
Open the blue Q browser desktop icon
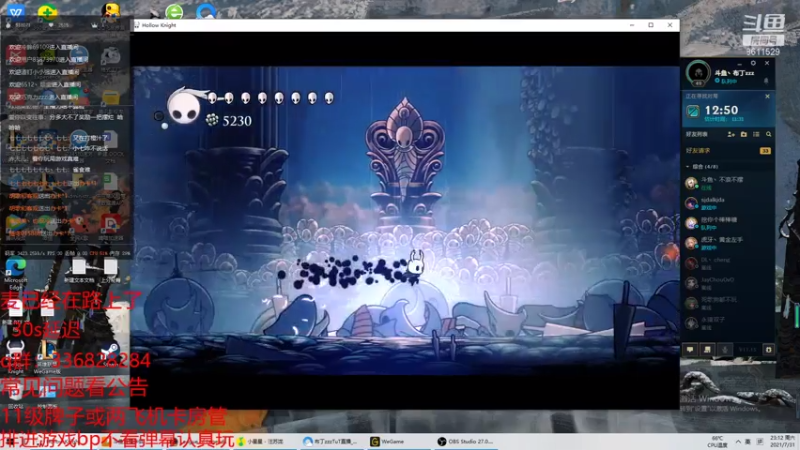click(x=206, y=11)
